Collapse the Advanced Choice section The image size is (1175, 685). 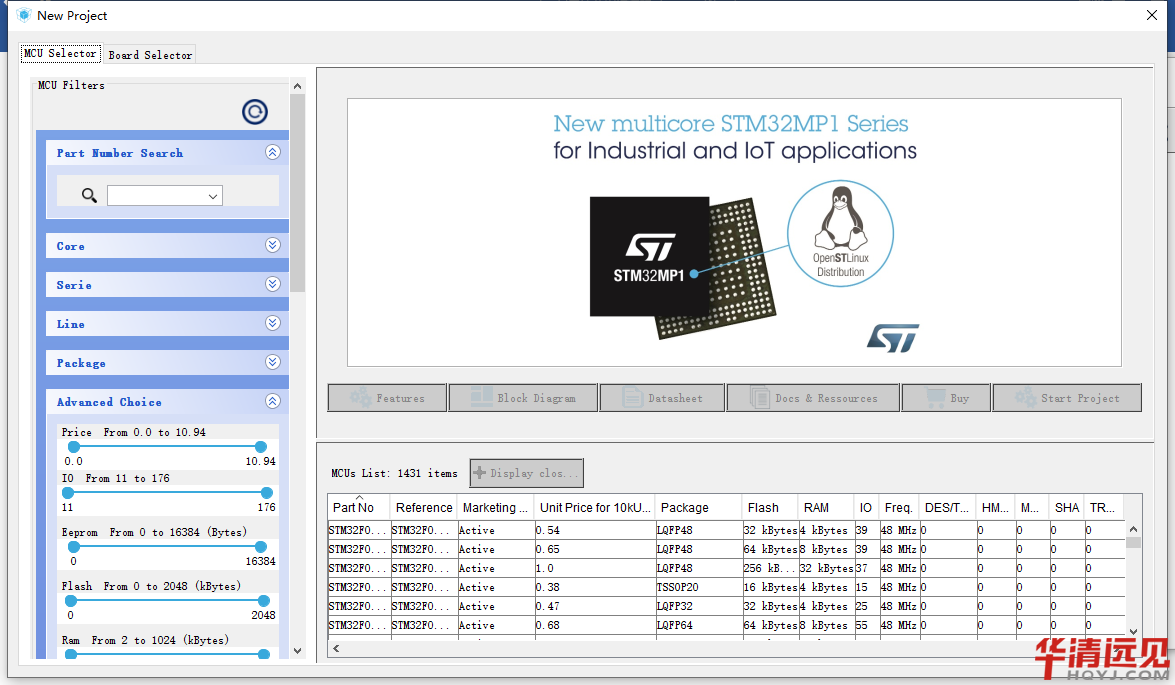(x=272, y=401)
